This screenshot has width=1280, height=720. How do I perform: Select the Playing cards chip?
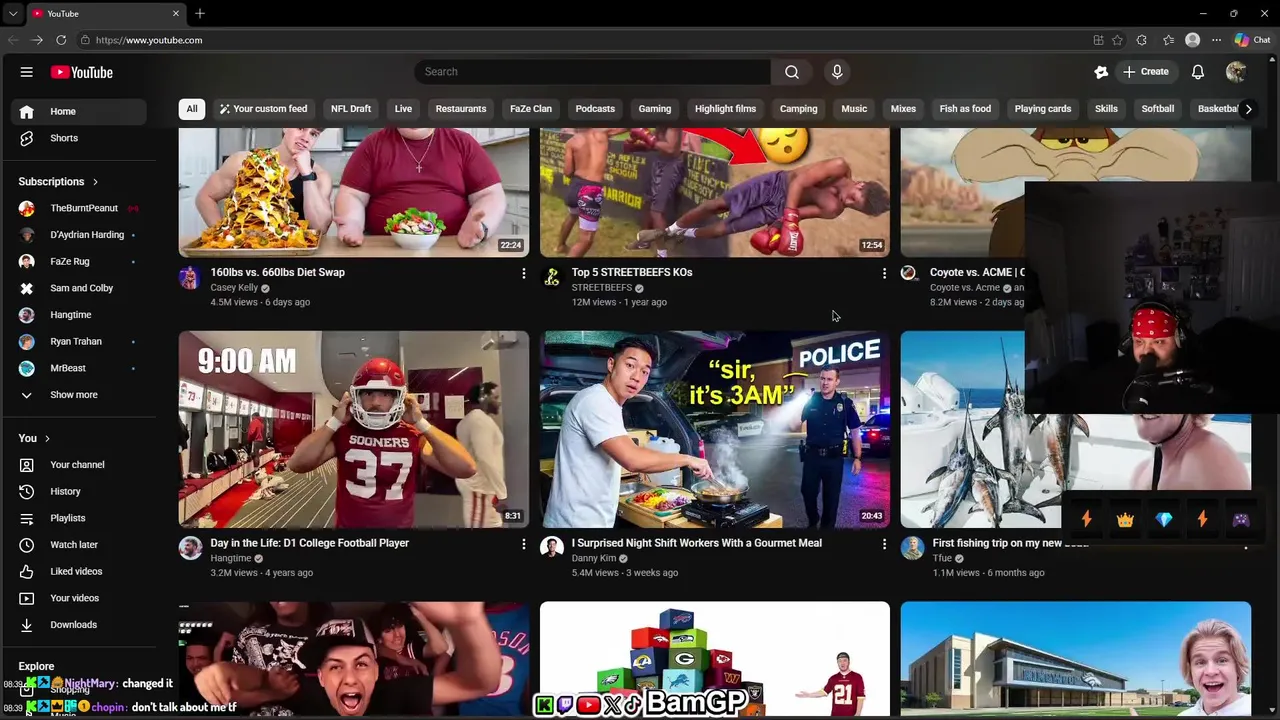tap(1043, 109)
